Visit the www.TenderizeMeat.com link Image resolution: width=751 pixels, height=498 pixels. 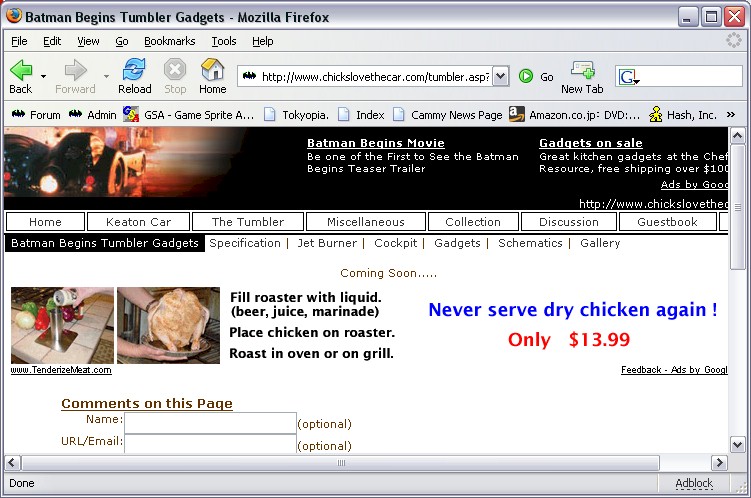61,370
